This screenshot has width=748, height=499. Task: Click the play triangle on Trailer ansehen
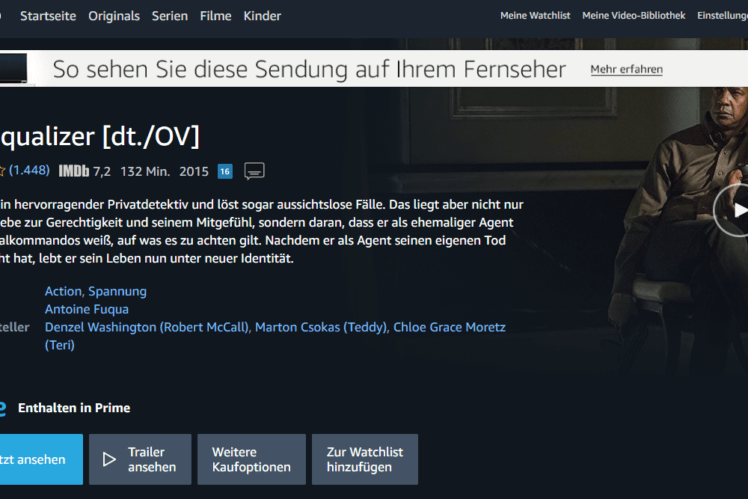pos(109,459)
